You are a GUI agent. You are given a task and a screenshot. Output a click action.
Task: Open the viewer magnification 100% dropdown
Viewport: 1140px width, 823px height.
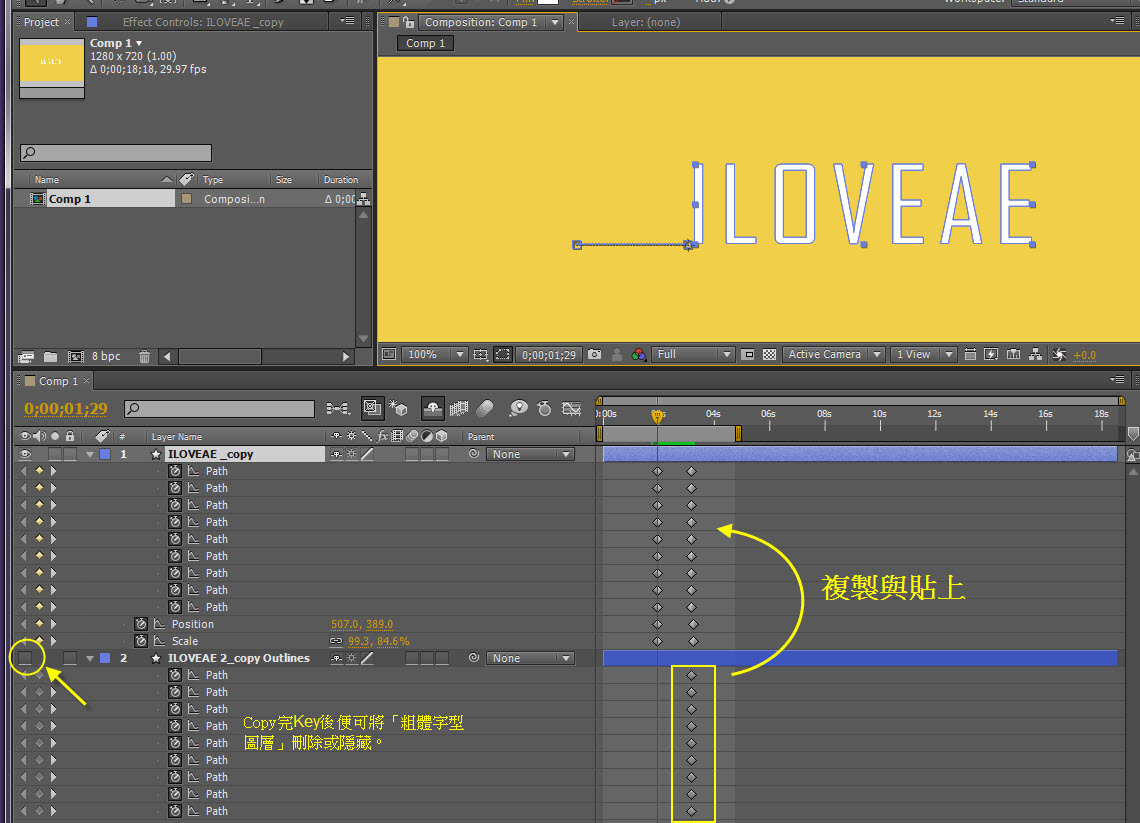point(435,355)
